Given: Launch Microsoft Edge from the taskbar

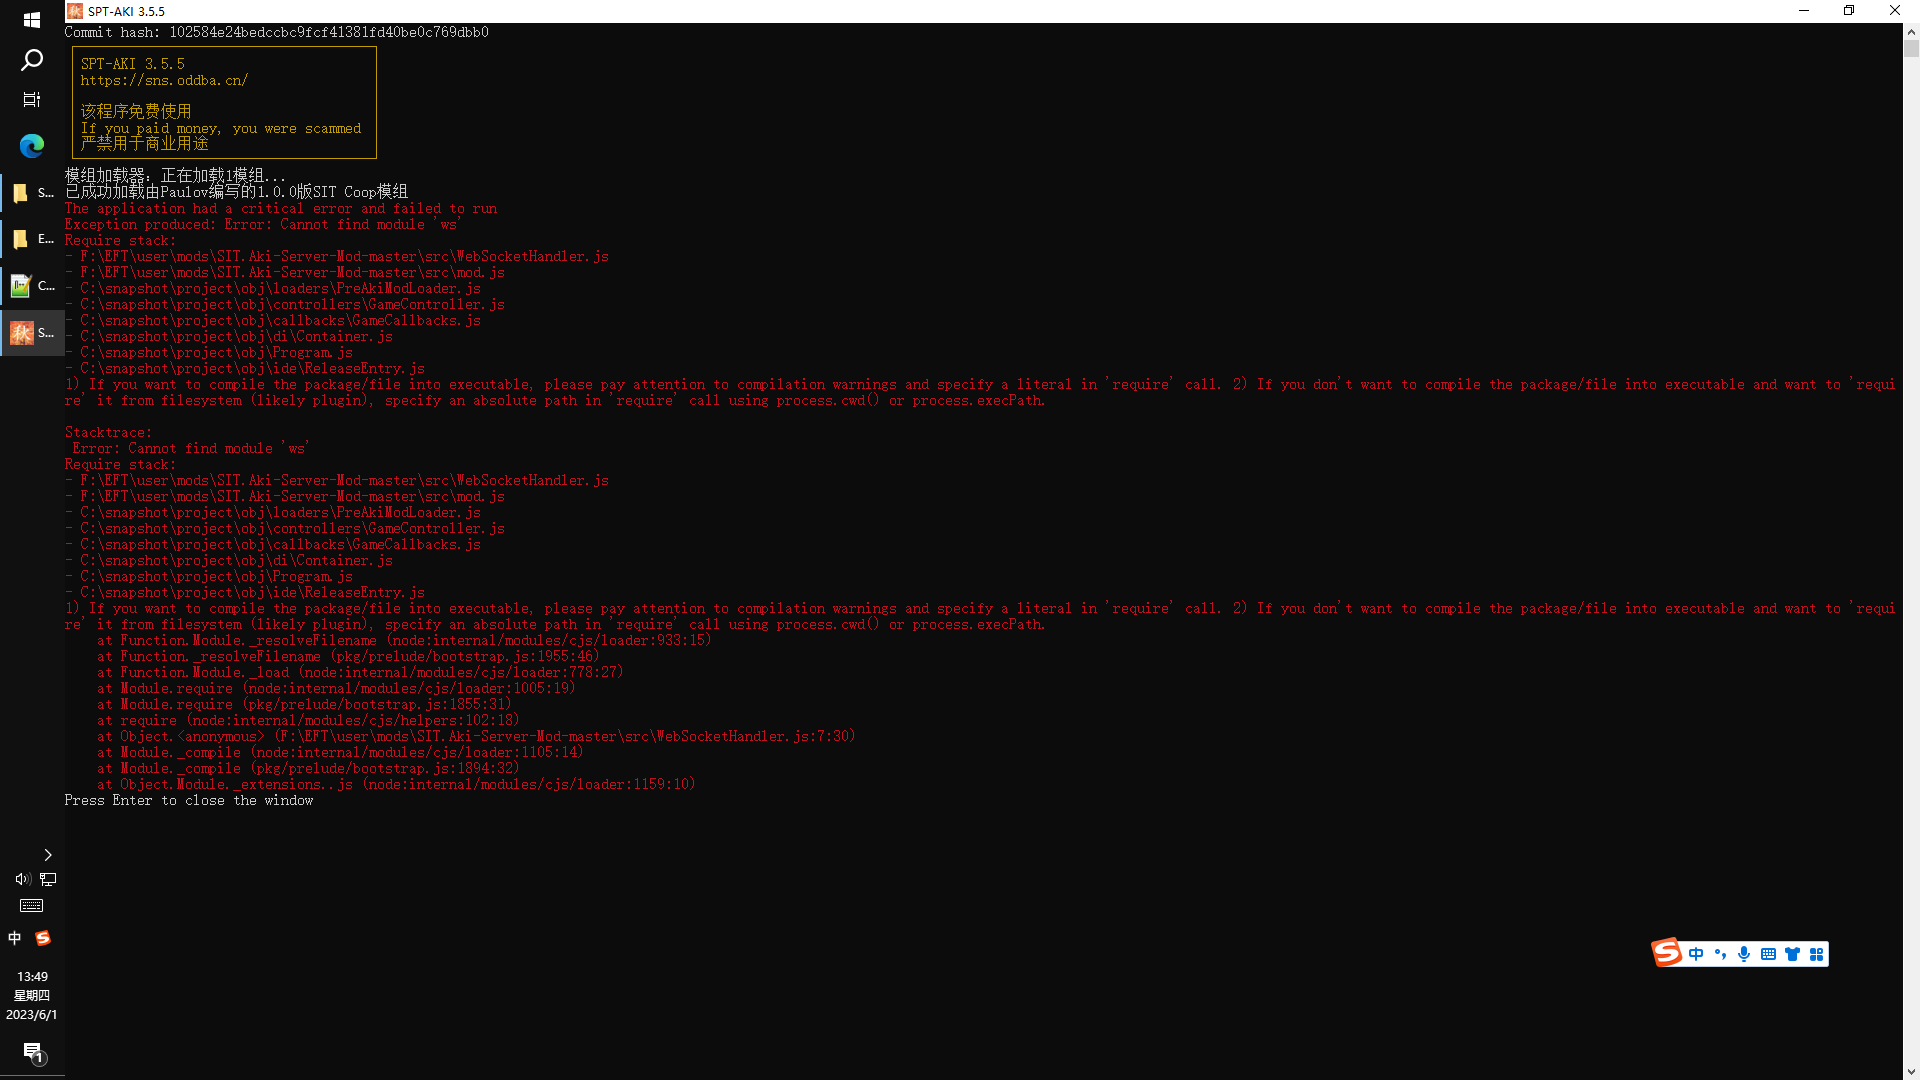Looking at the screenshot, I should pos(32,146).
